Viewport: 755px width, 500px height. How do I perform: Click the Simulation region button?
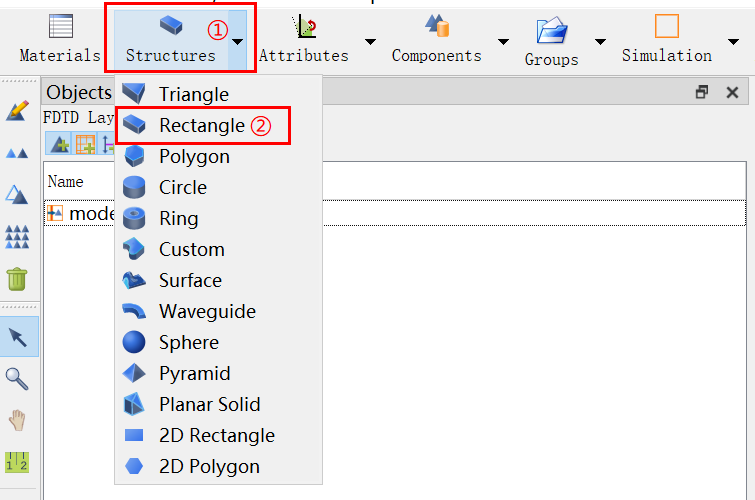[x=666, y=39]
